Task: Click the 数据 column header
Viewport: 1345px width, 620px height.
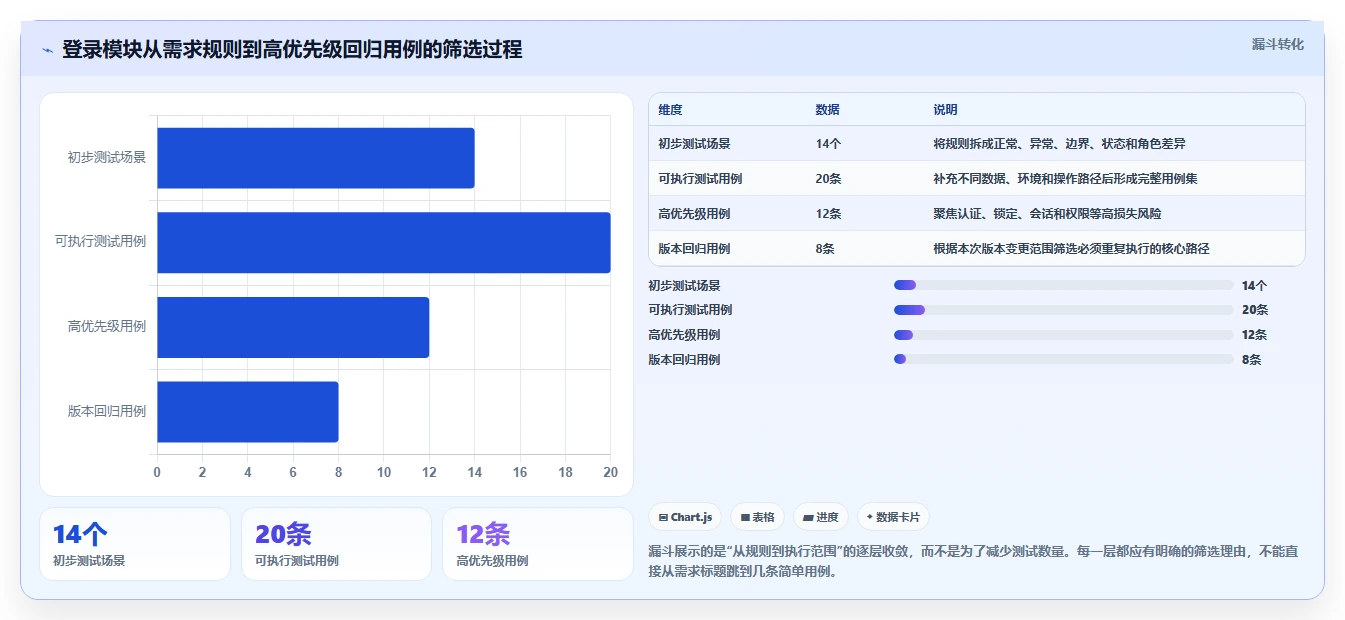Action: pos(828,110)
